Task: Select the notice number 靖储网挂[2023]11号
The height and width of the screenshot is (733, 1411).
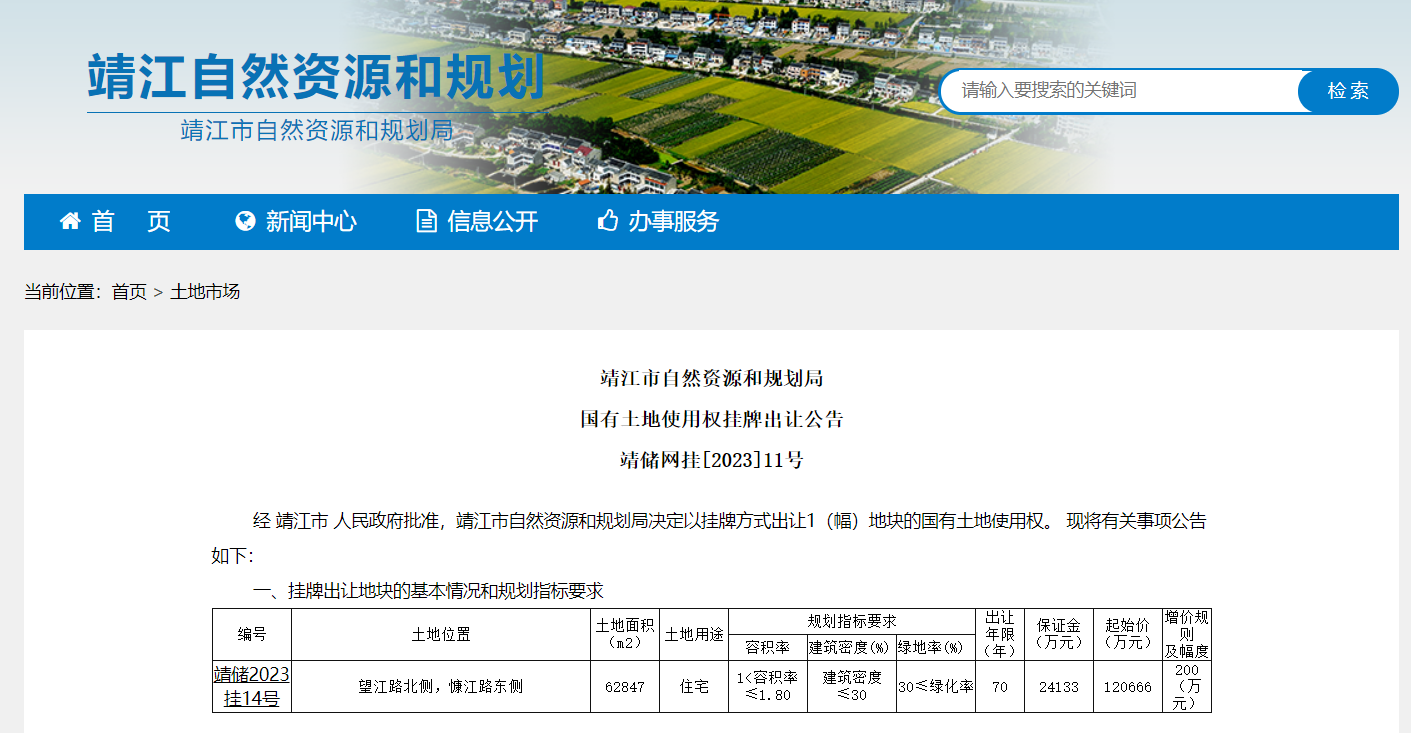Action: pos(711,460)
